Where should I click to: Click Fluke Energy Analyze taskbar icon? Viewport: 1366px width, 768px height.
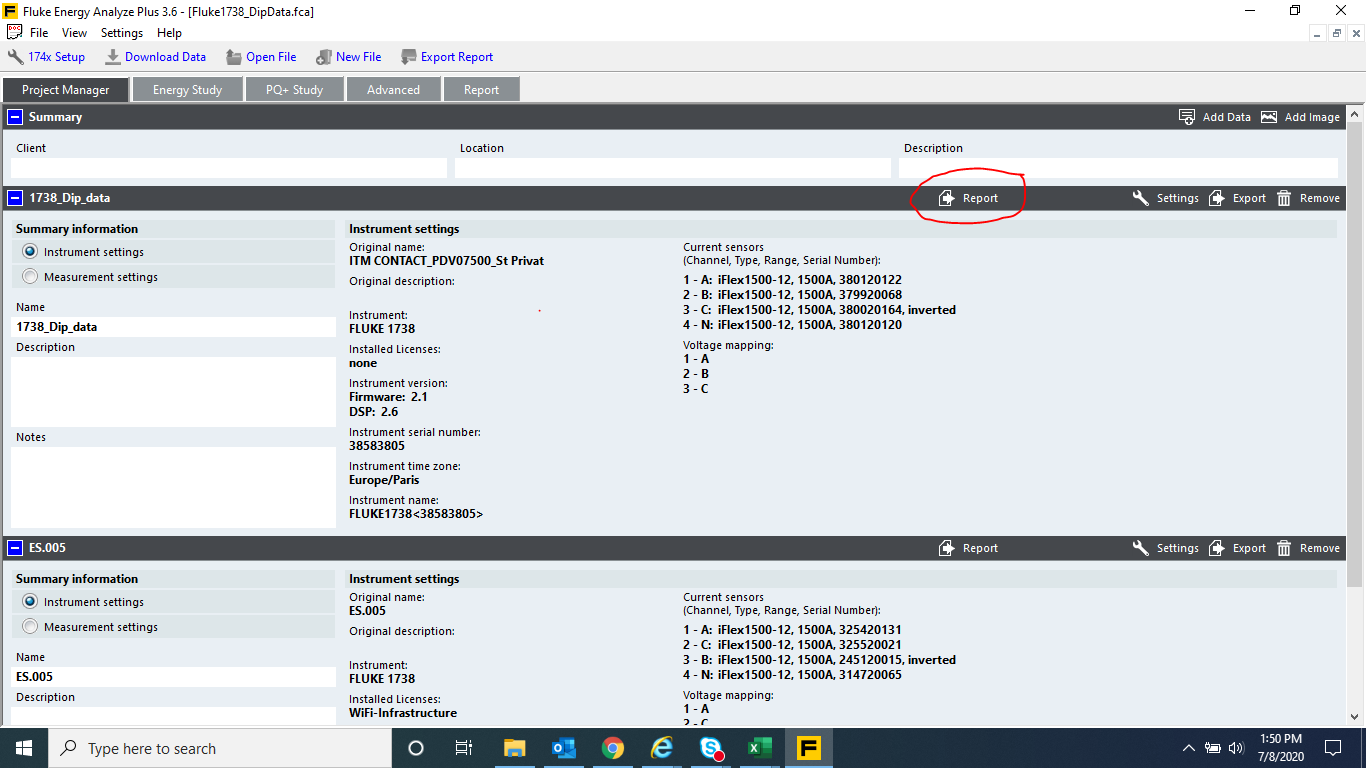pos(809,748)
